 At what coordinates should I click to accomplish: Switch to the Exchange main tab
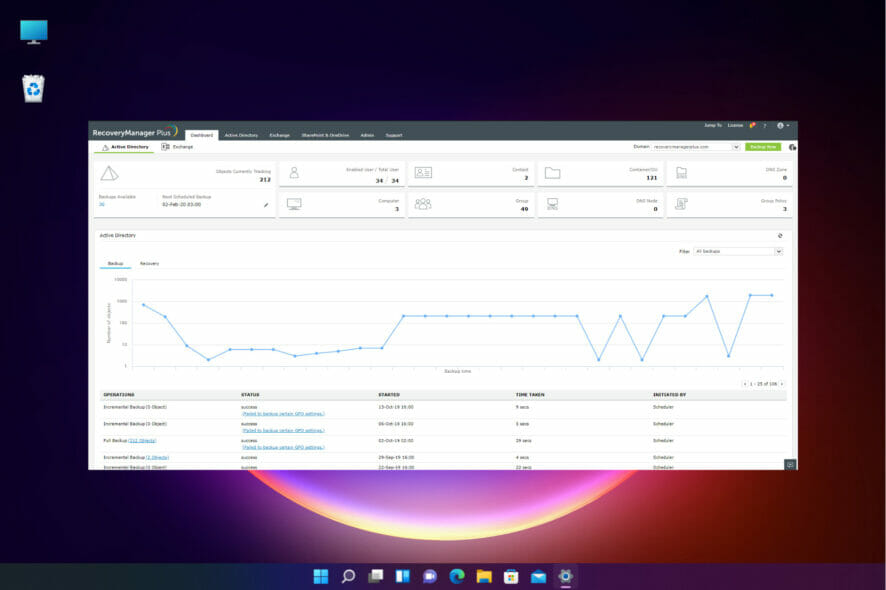click(x=279, y=135)
